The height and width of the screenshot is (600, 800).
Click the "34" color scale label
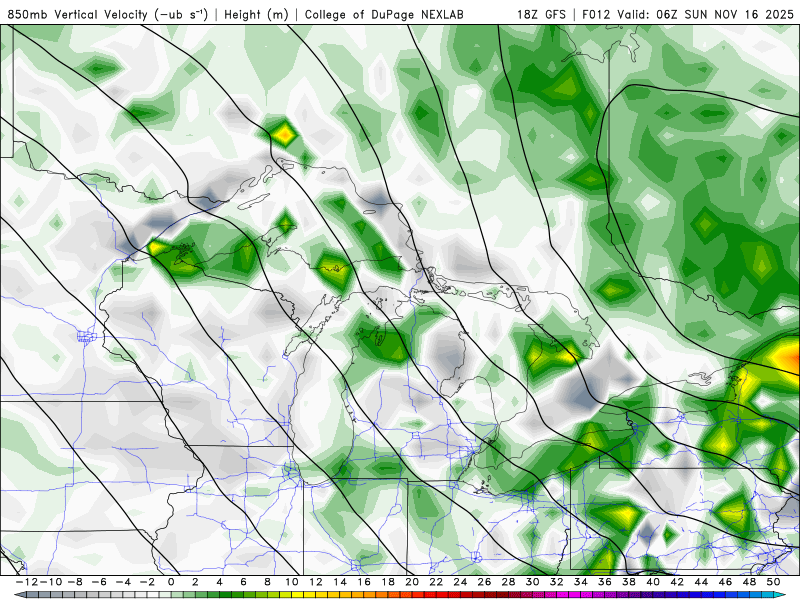pos(581,582)
